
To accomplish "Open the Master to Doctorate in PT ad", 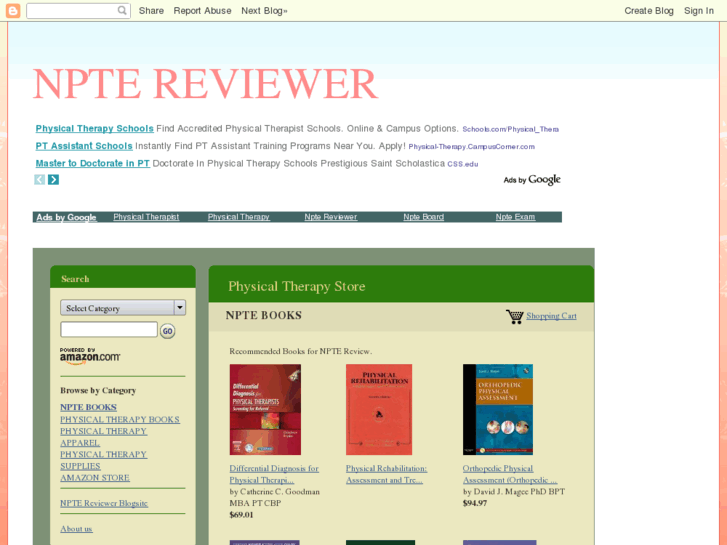I will coord(93,163).
